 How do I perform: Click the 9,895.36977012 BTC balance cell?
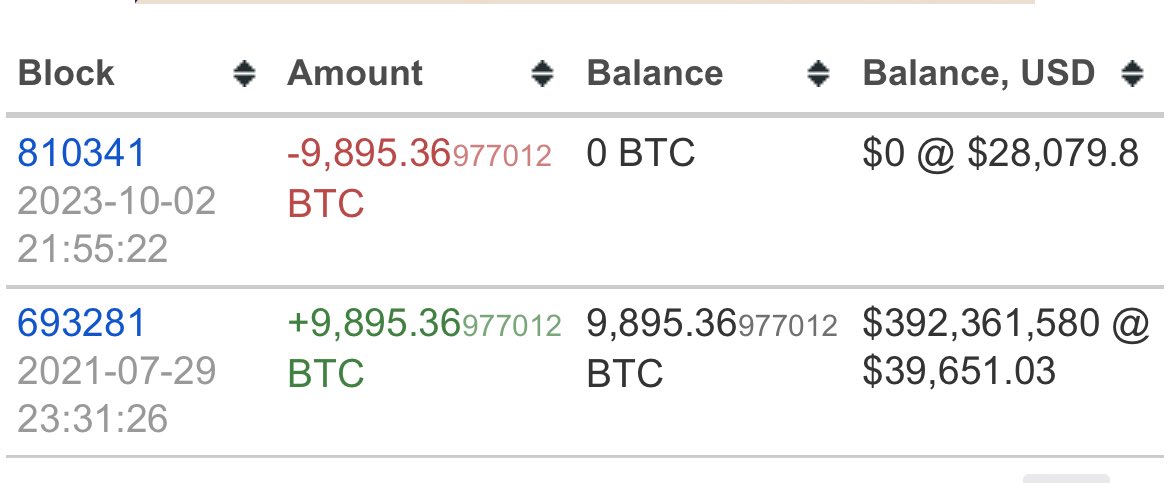[x=711, y=325]
